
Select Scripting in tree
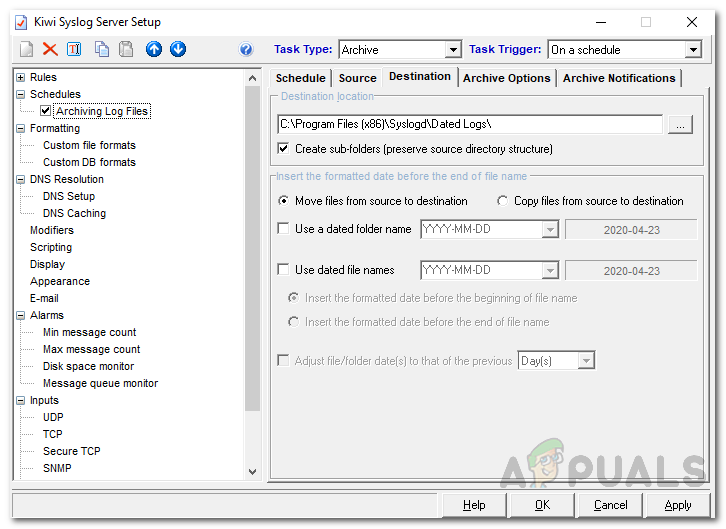51,247
